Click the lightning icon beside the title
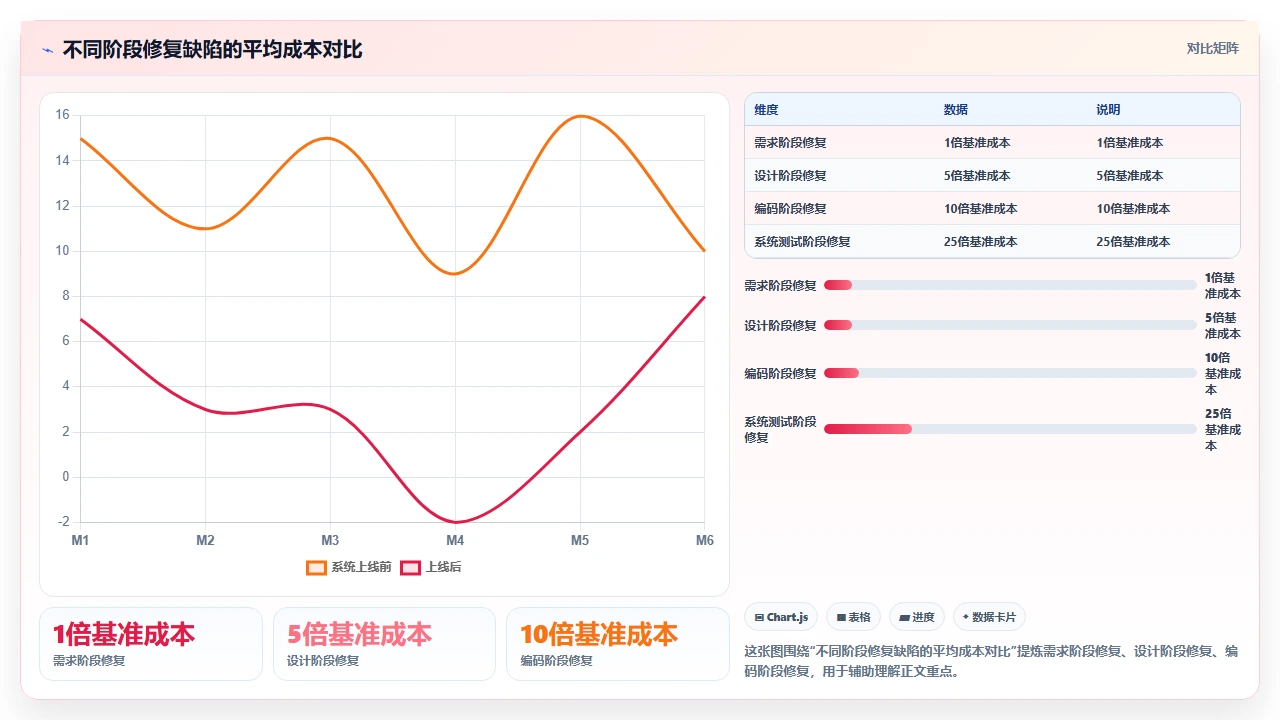Image resolution: width=1280 pixels, height=720 pixels. tap(47, 50)
